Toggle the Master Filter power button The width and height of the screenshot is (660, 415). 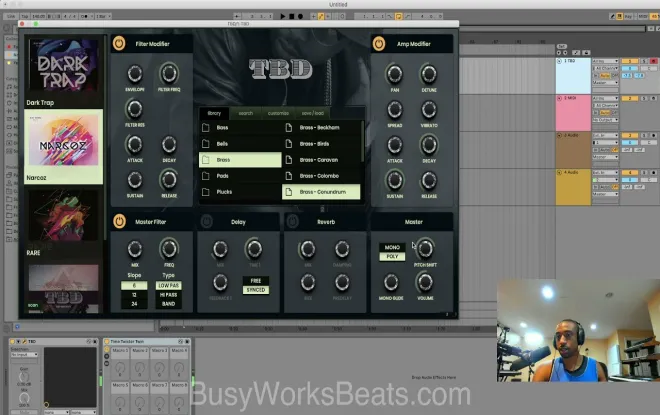point(120,221)
